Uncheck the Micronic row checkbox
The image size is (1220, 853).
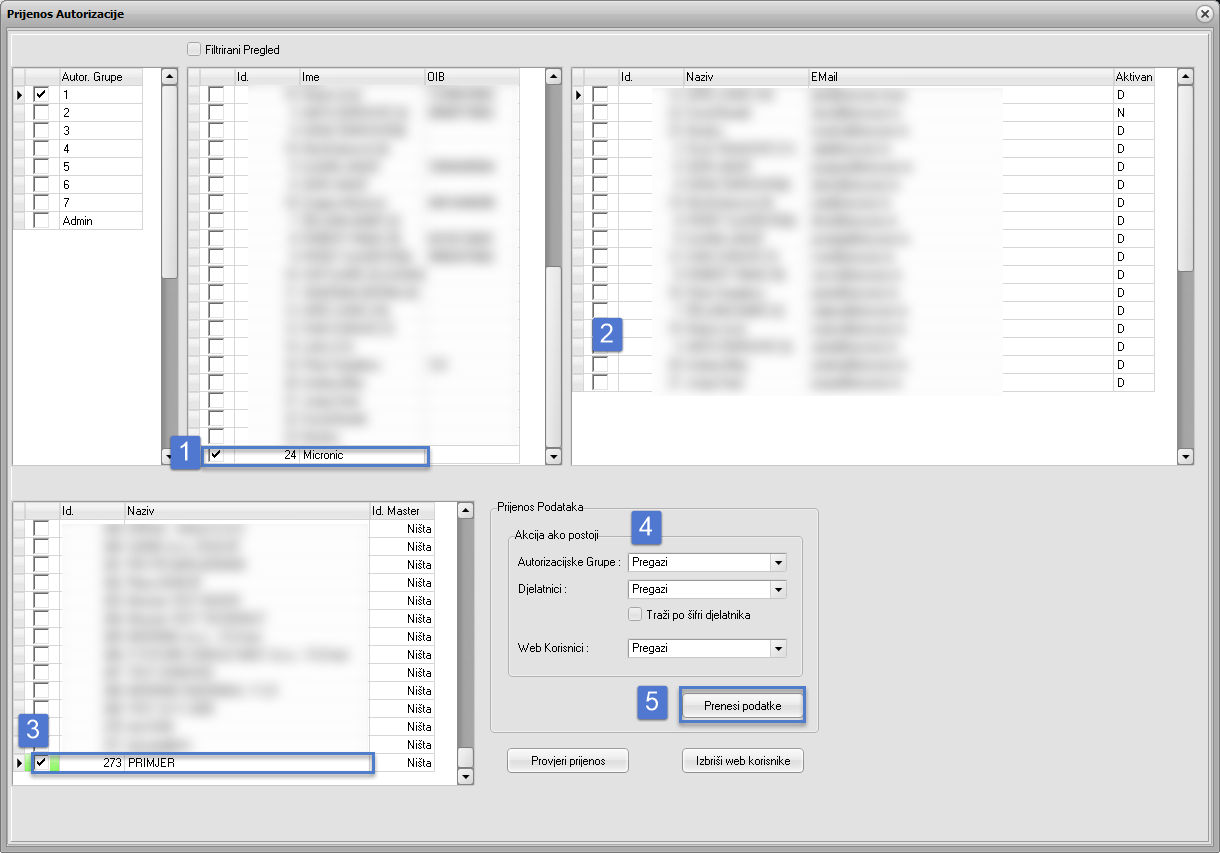tap(216, 455)
